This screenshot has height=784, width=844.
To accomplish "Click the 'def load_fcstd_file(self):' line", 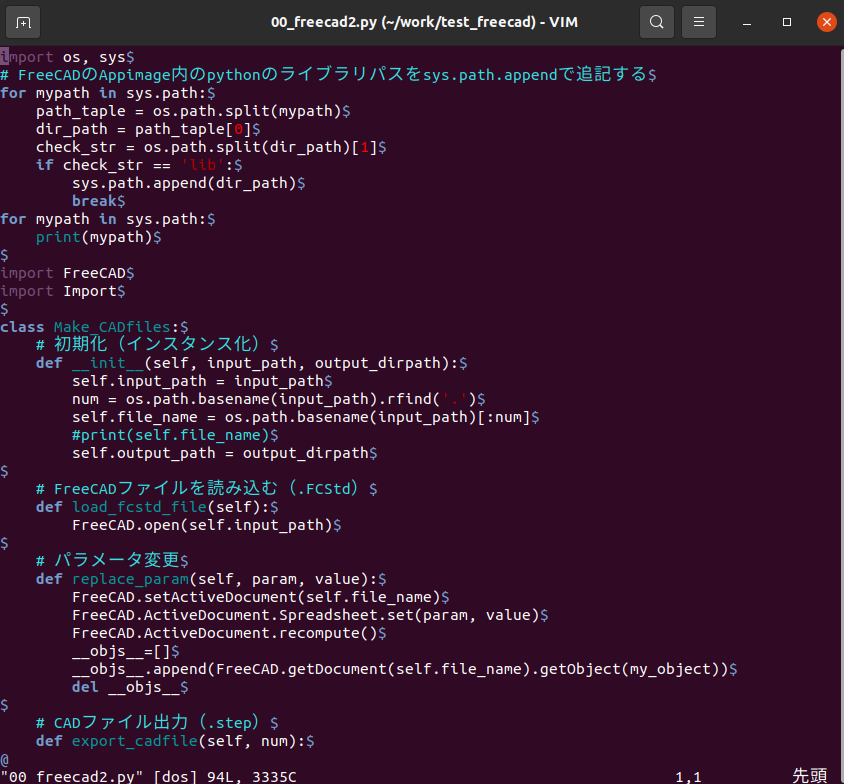I will [157, 507].
